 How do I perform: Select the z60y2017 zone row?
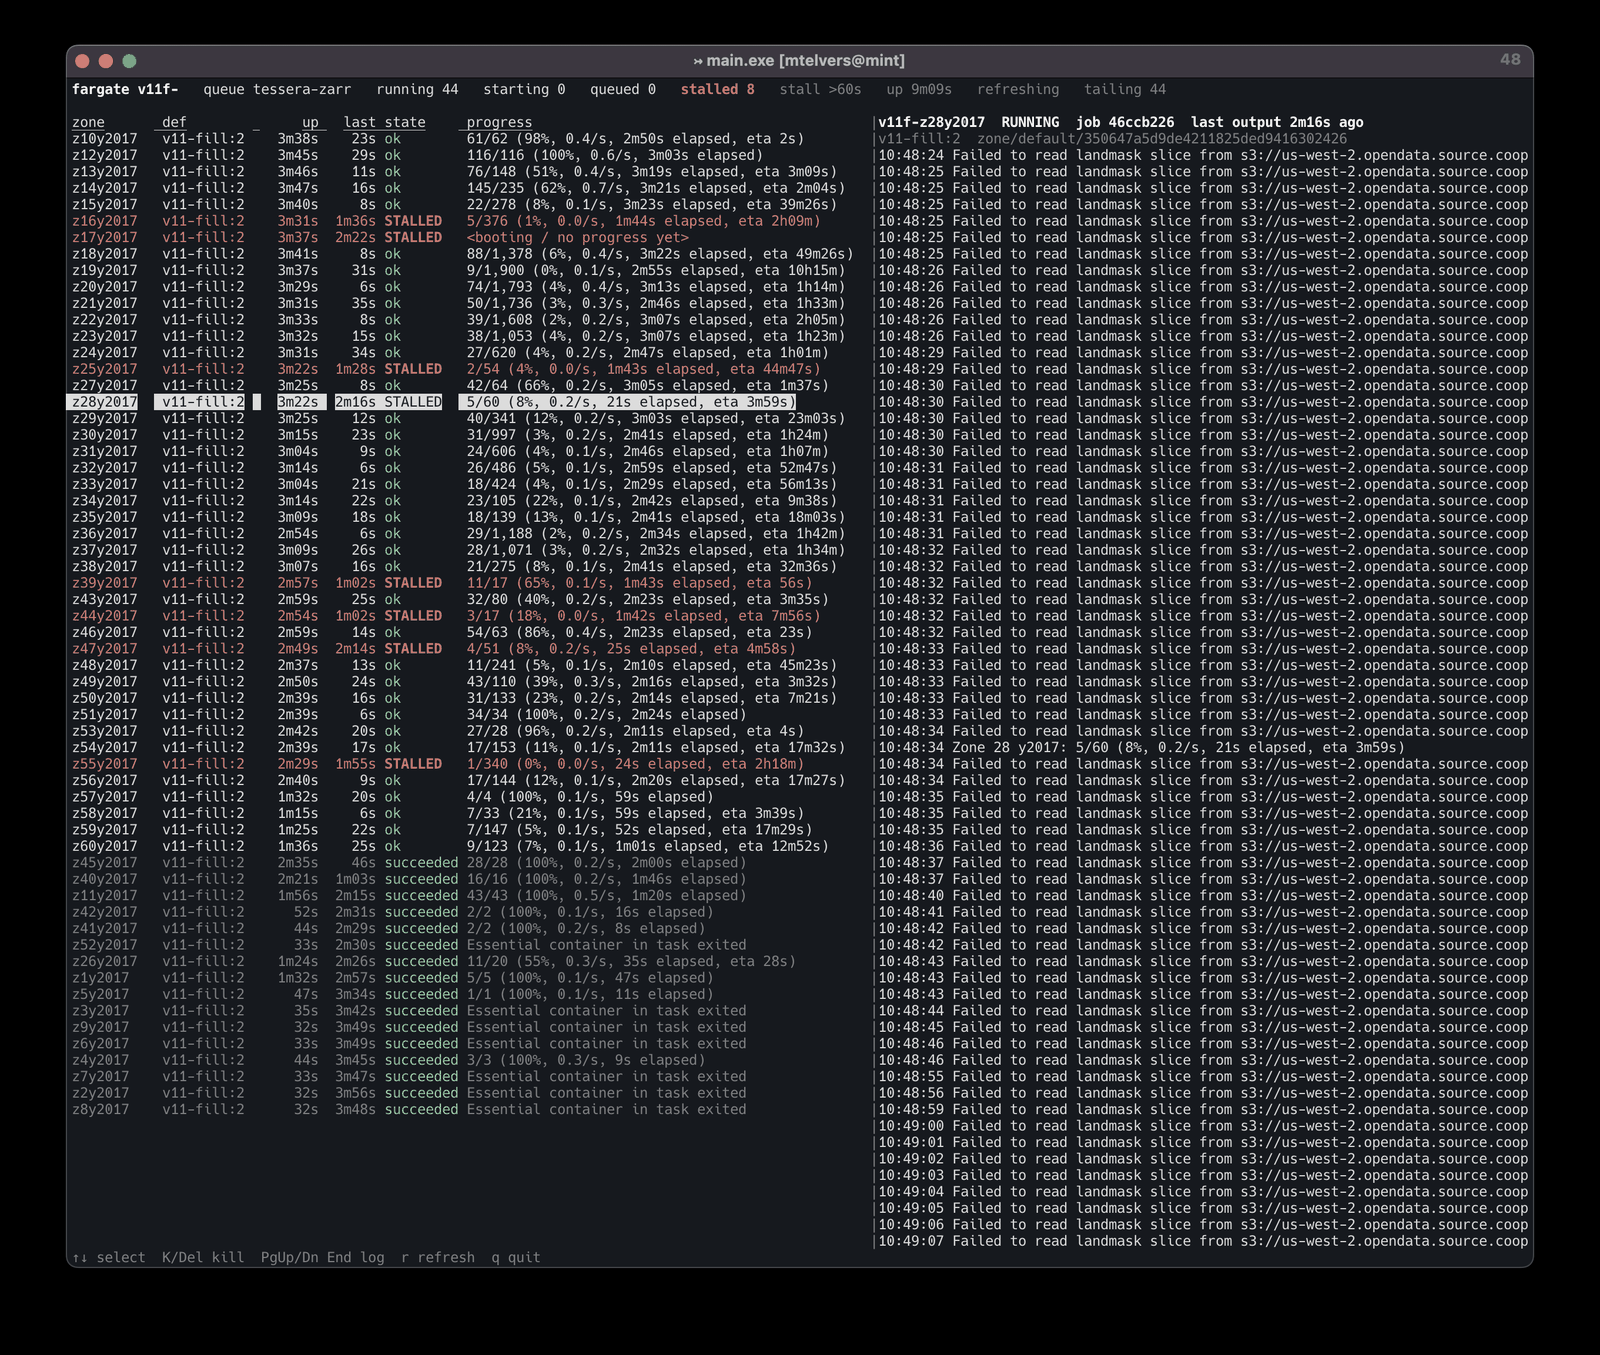[450, 846]
